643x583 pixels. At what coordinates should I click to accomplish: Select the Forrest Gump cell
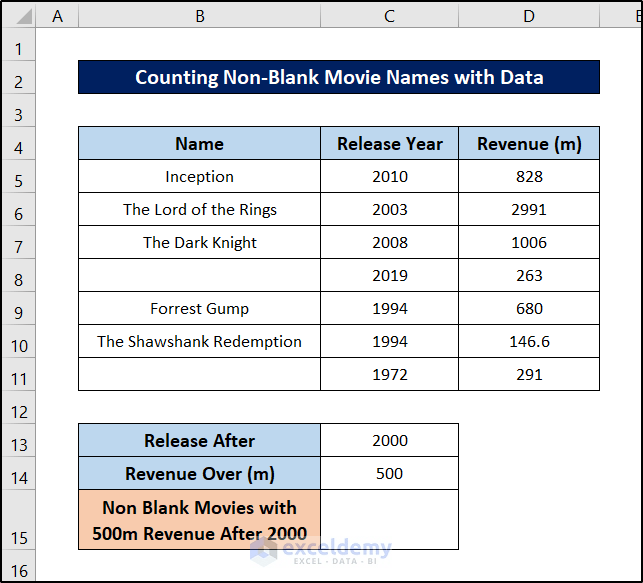[199, 308]
